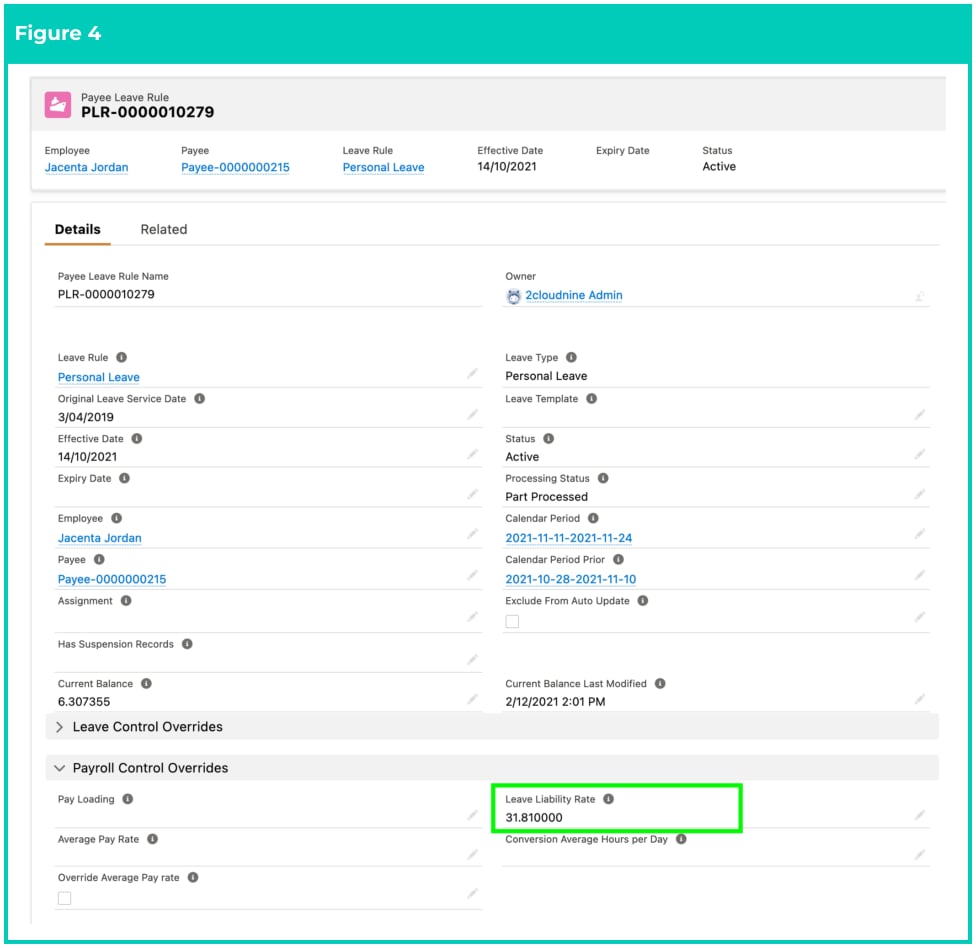976x948 pixels.
Task: Click the 2cloudnine Admin owner avatar icon
Action: point(514,296)
